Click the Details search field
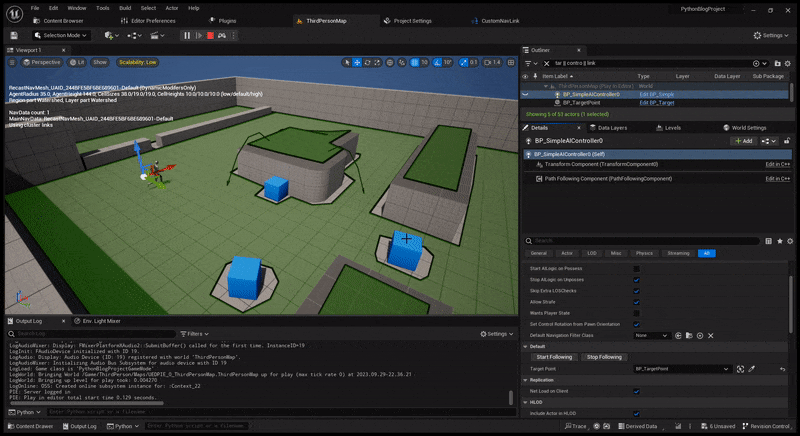The height and width of the screenshot is (436, 800). [x=642, y=241]
